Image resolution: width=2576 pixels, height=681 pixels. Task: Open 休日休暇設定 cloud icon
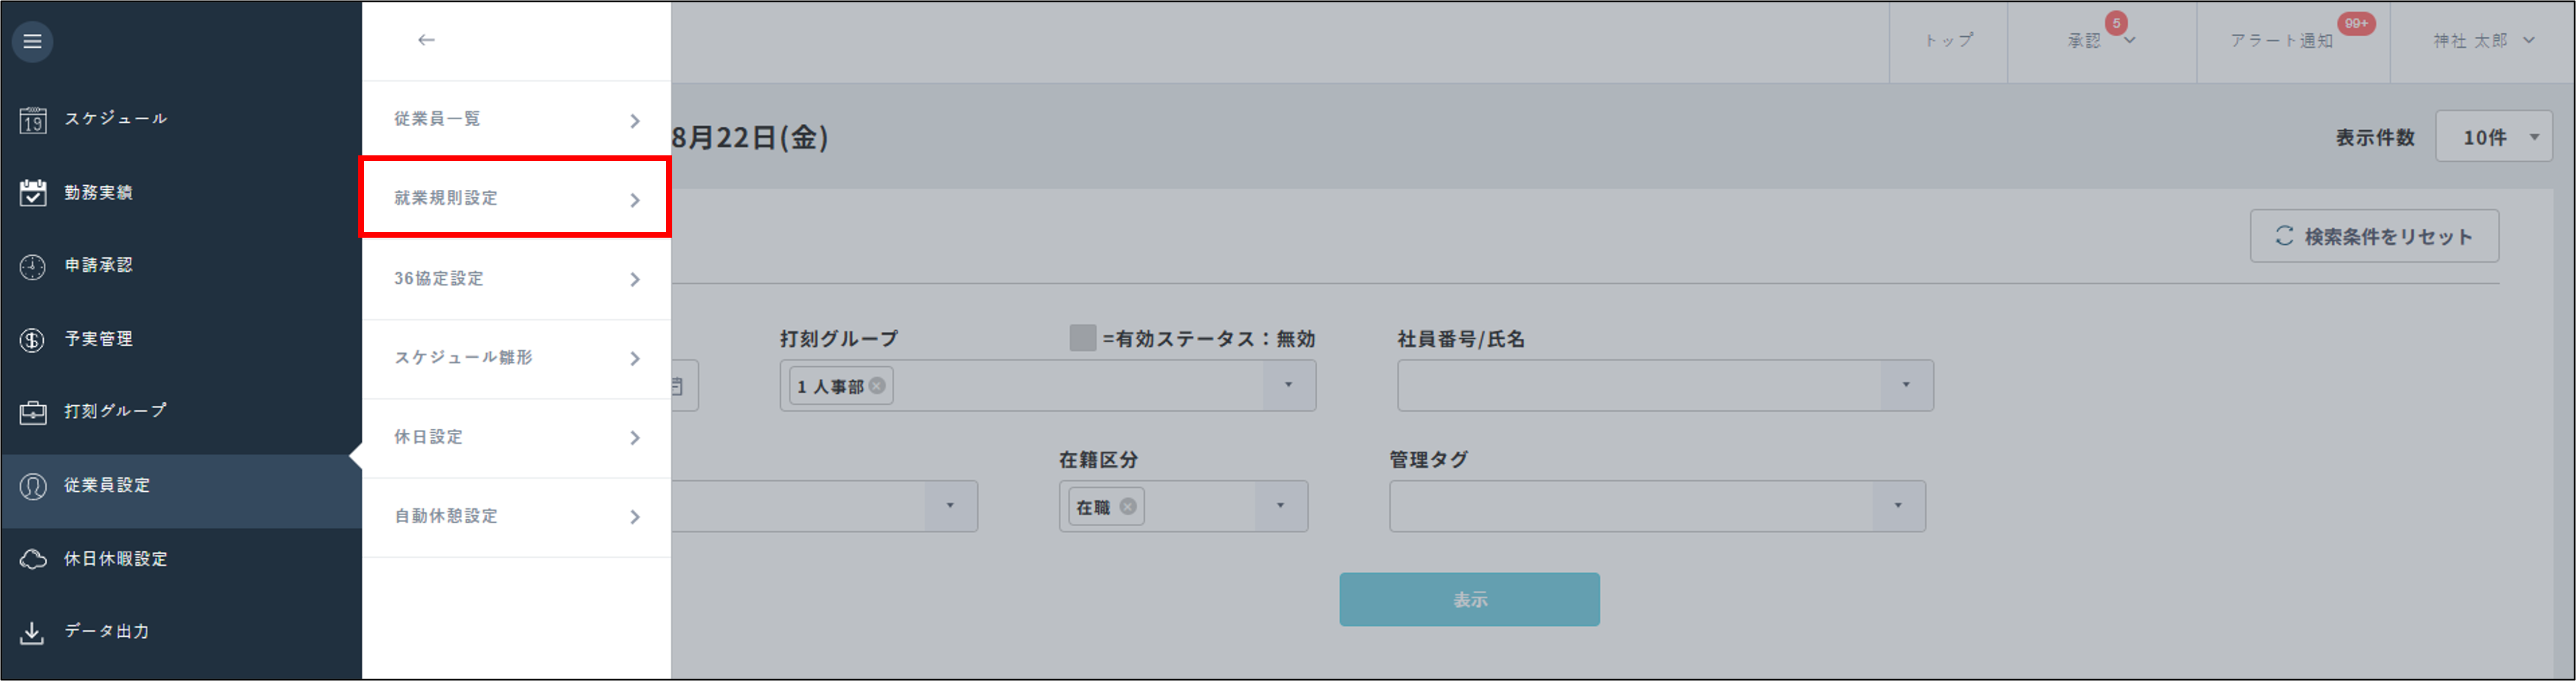[x=32, y=558]
